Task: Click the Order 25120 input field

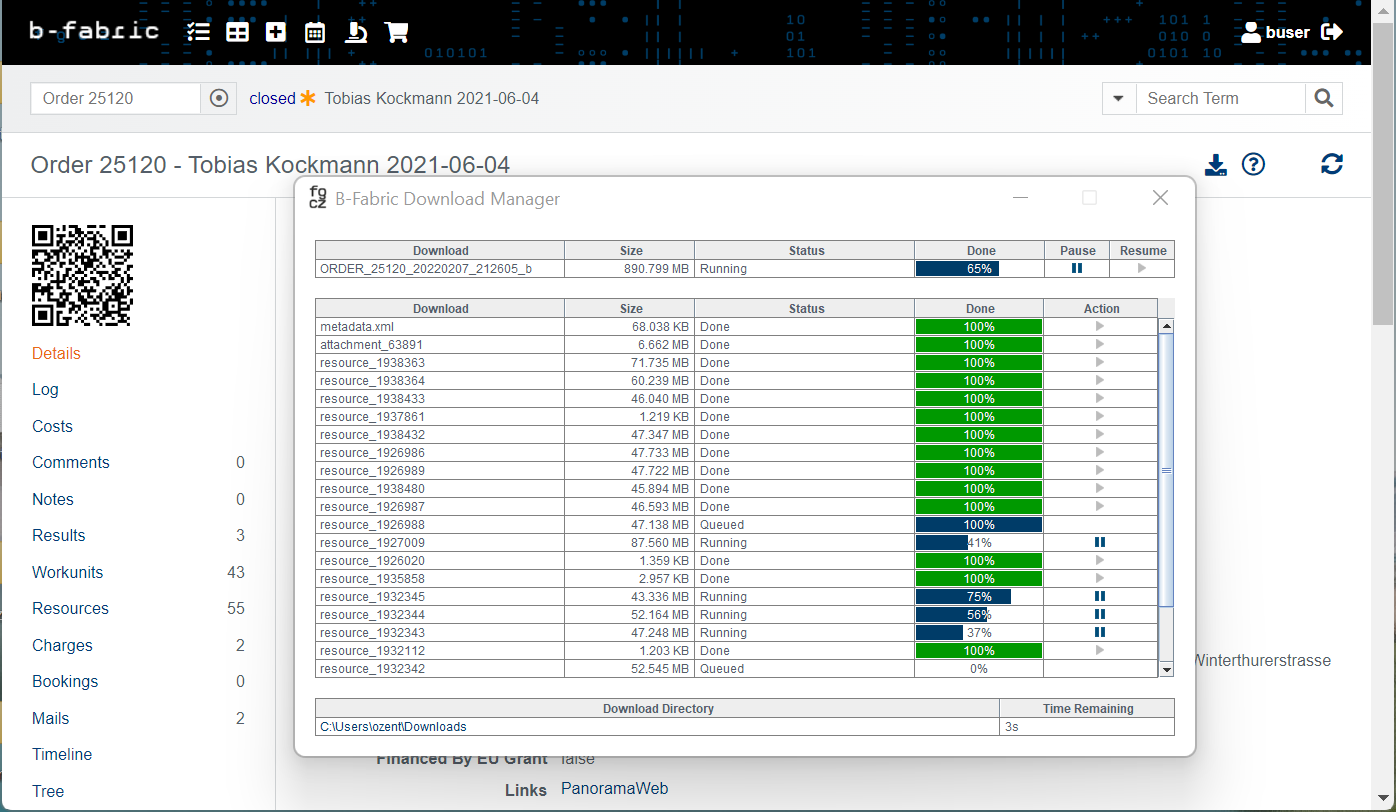Action: 116,98
